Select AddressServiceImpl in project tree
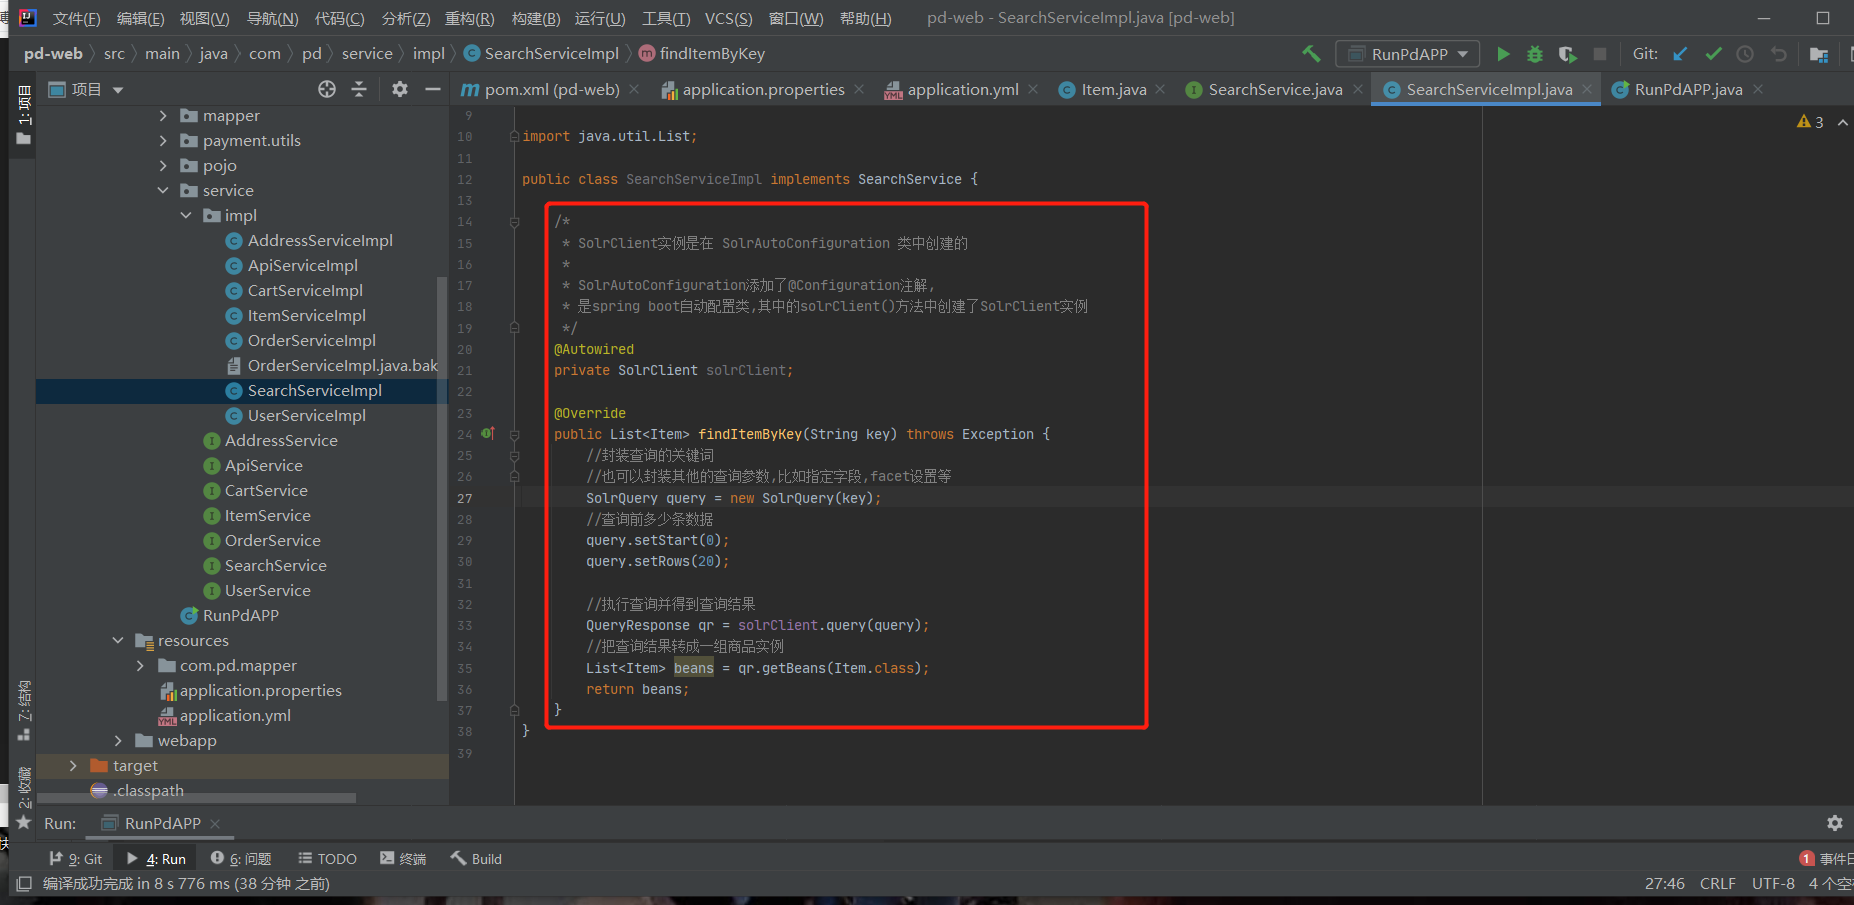Screen dimensions: 1854x905 tap(320, 241)
